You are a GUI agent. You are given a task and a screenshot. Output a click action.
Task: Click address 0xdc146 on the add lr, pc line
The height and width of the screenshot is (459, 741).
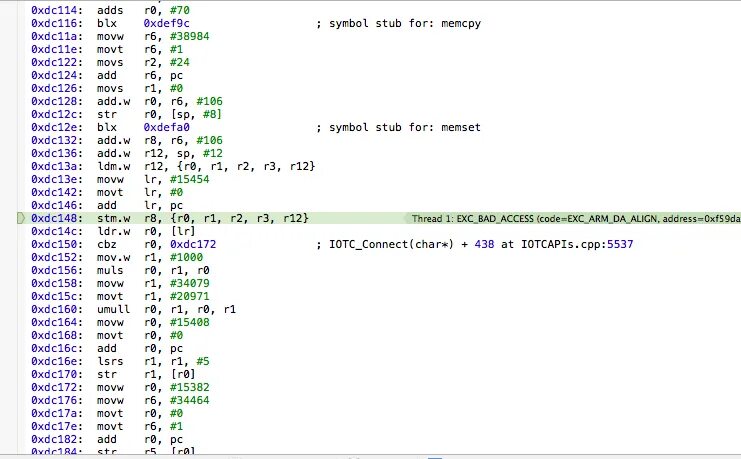tap(57, 205)
